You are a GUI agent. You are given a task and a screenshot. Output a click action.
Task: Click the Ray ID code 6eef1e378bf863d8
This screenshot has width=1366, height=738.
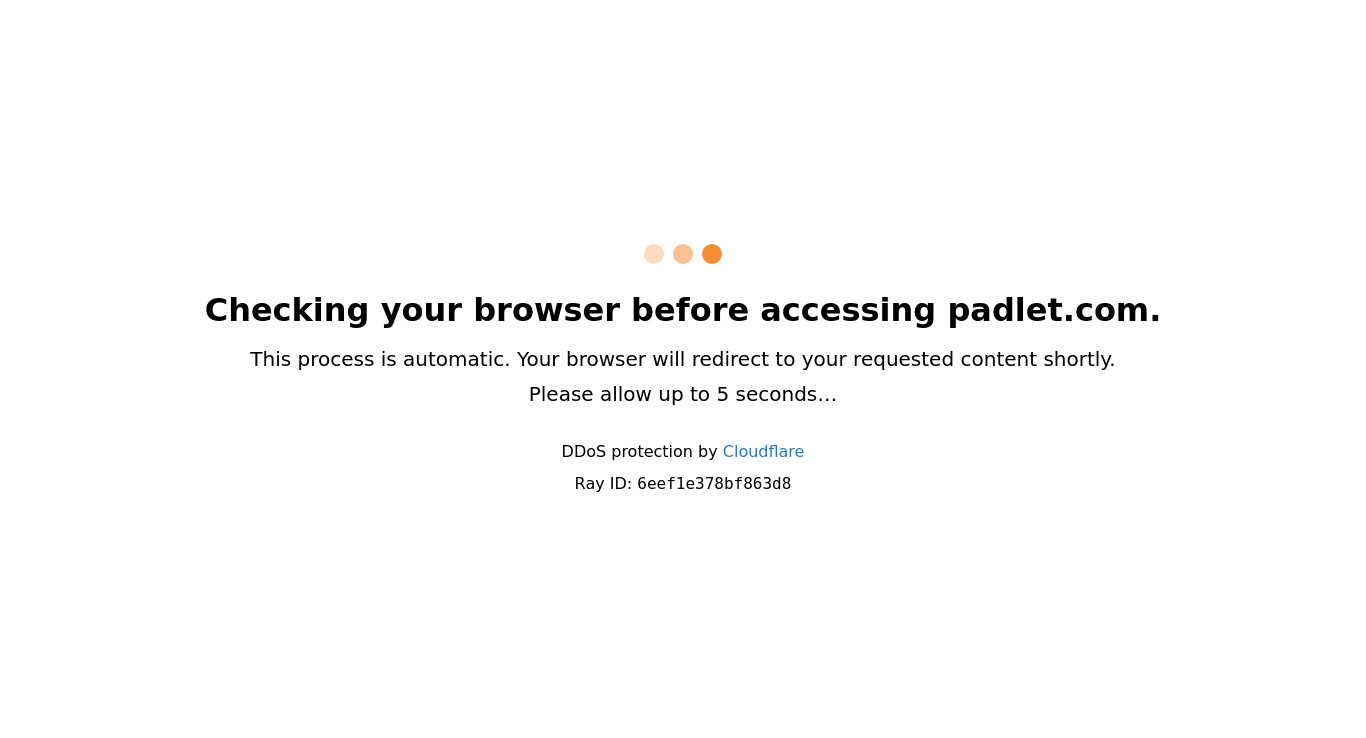714,484
